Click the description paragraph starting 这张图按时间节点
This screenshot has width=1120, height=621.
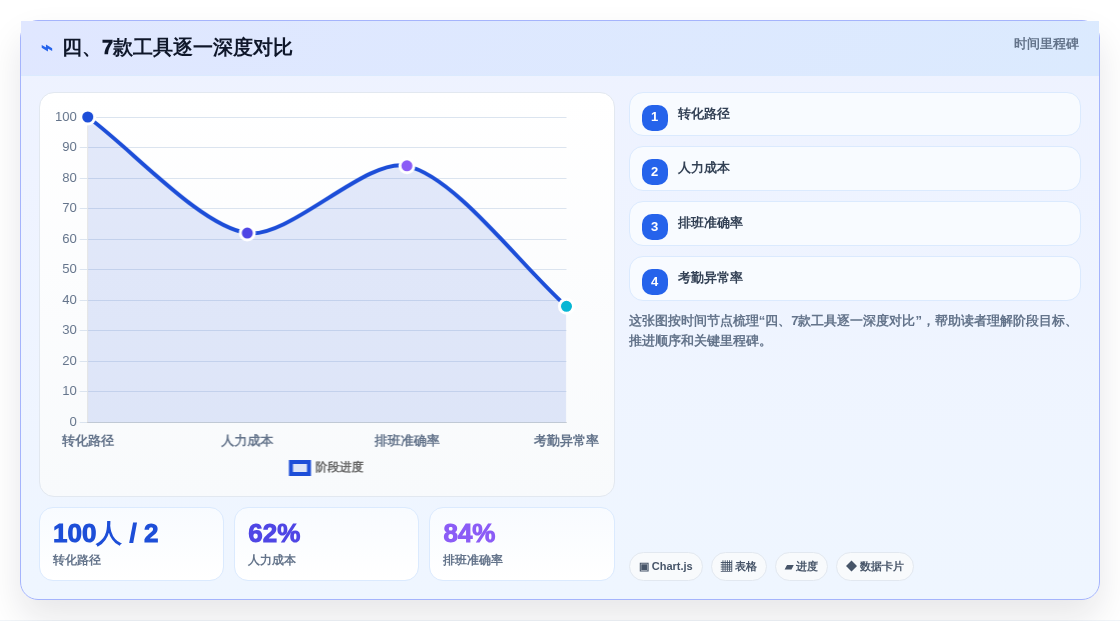[x=850, y=331]
